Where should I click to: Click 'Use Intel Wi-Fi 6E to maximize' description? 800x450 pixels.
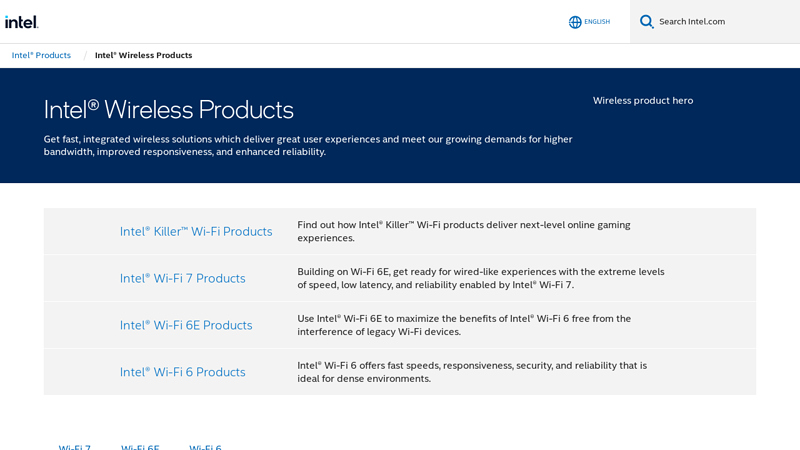(x=464, y=325)
